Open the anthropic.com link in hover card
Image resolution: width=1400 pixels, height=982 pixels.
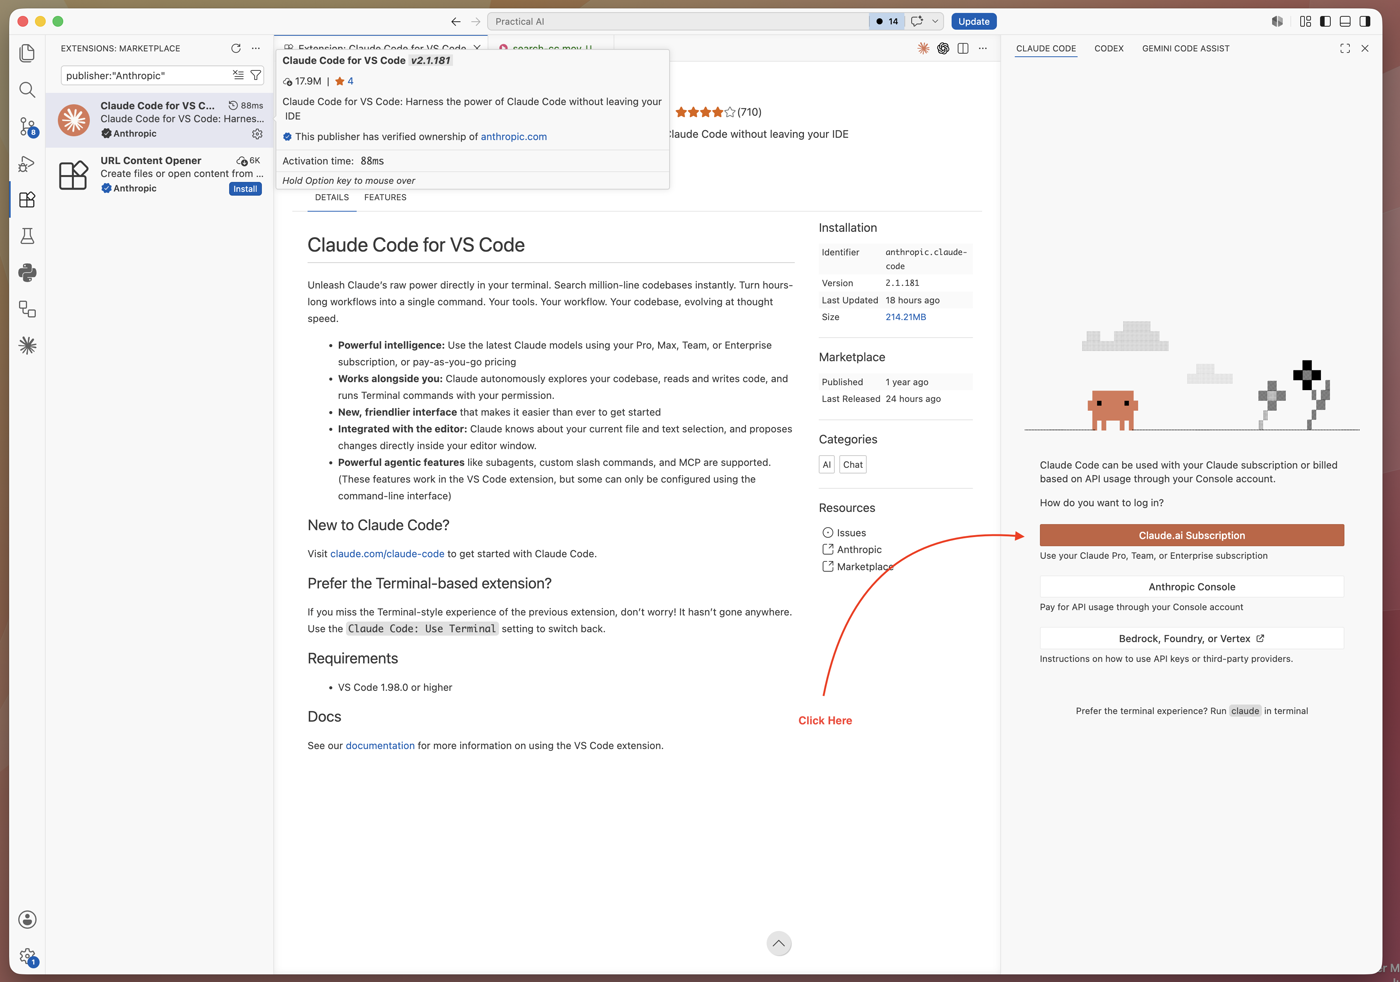[x=514, y=136]
